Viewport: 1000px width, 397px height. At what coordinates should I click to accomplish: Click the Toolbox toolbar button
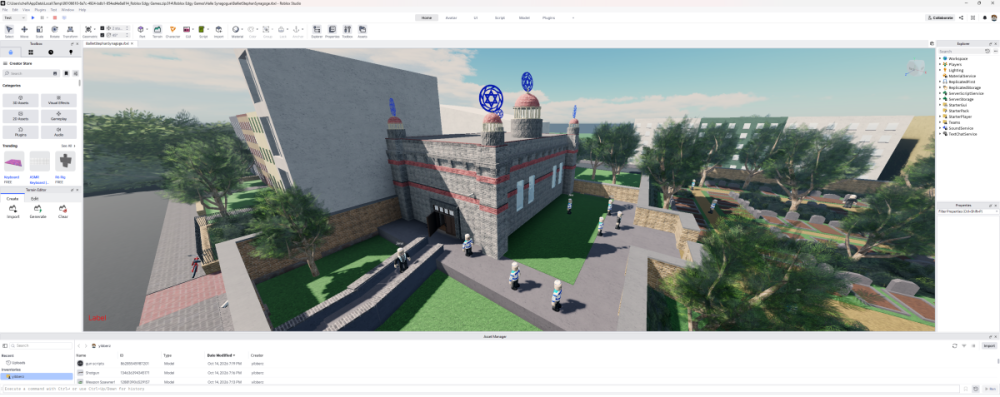coord(348,31)
